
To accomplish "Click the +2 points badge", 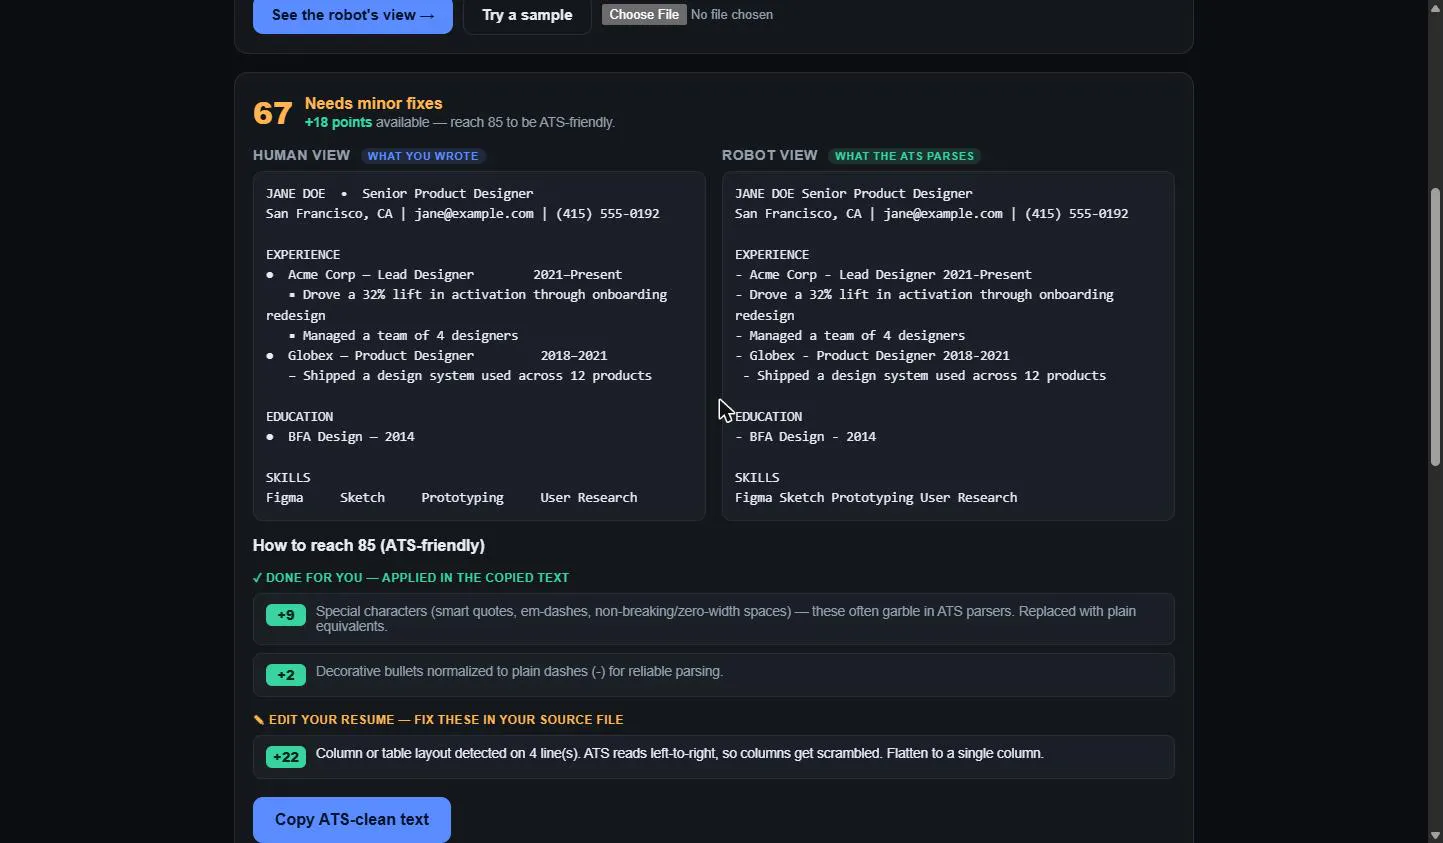I will click(286, 675).
